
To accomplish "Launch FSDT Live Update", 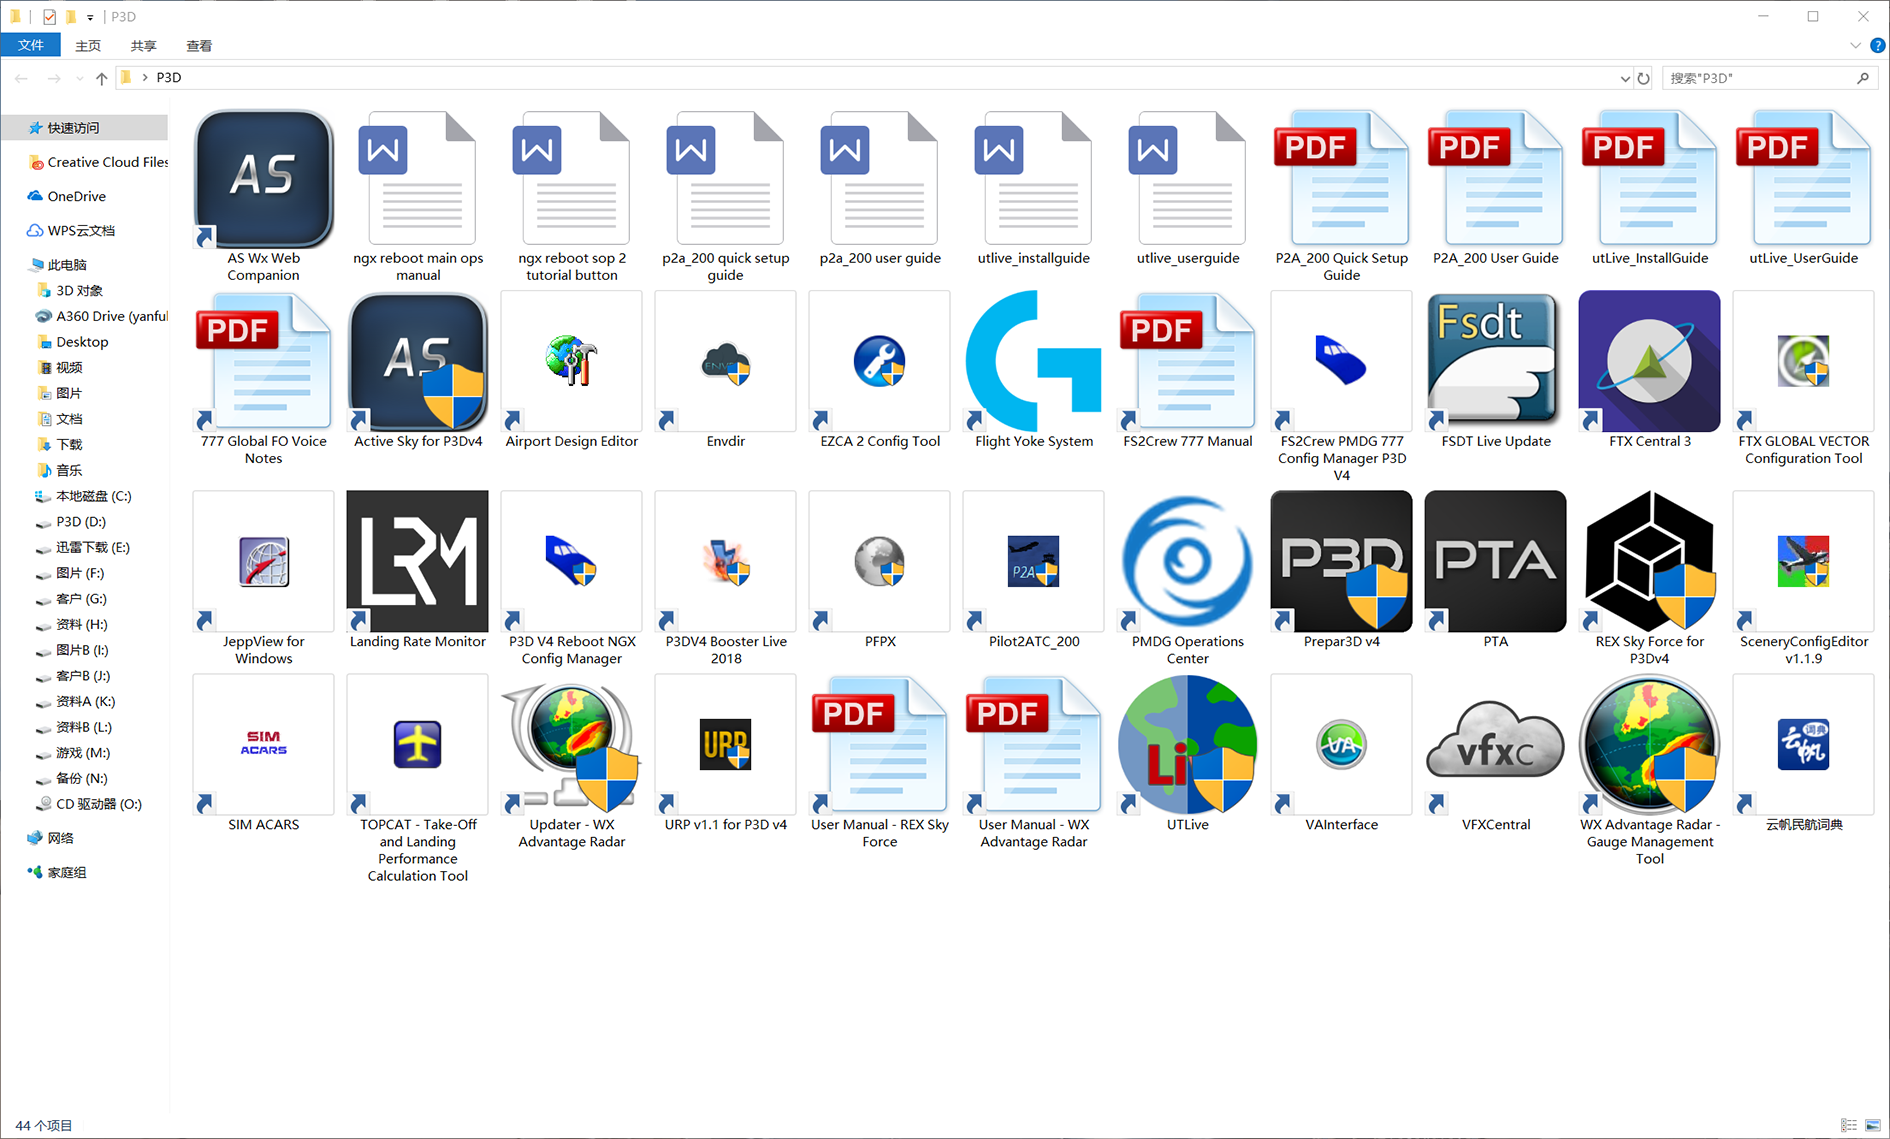I will 1495,371.
